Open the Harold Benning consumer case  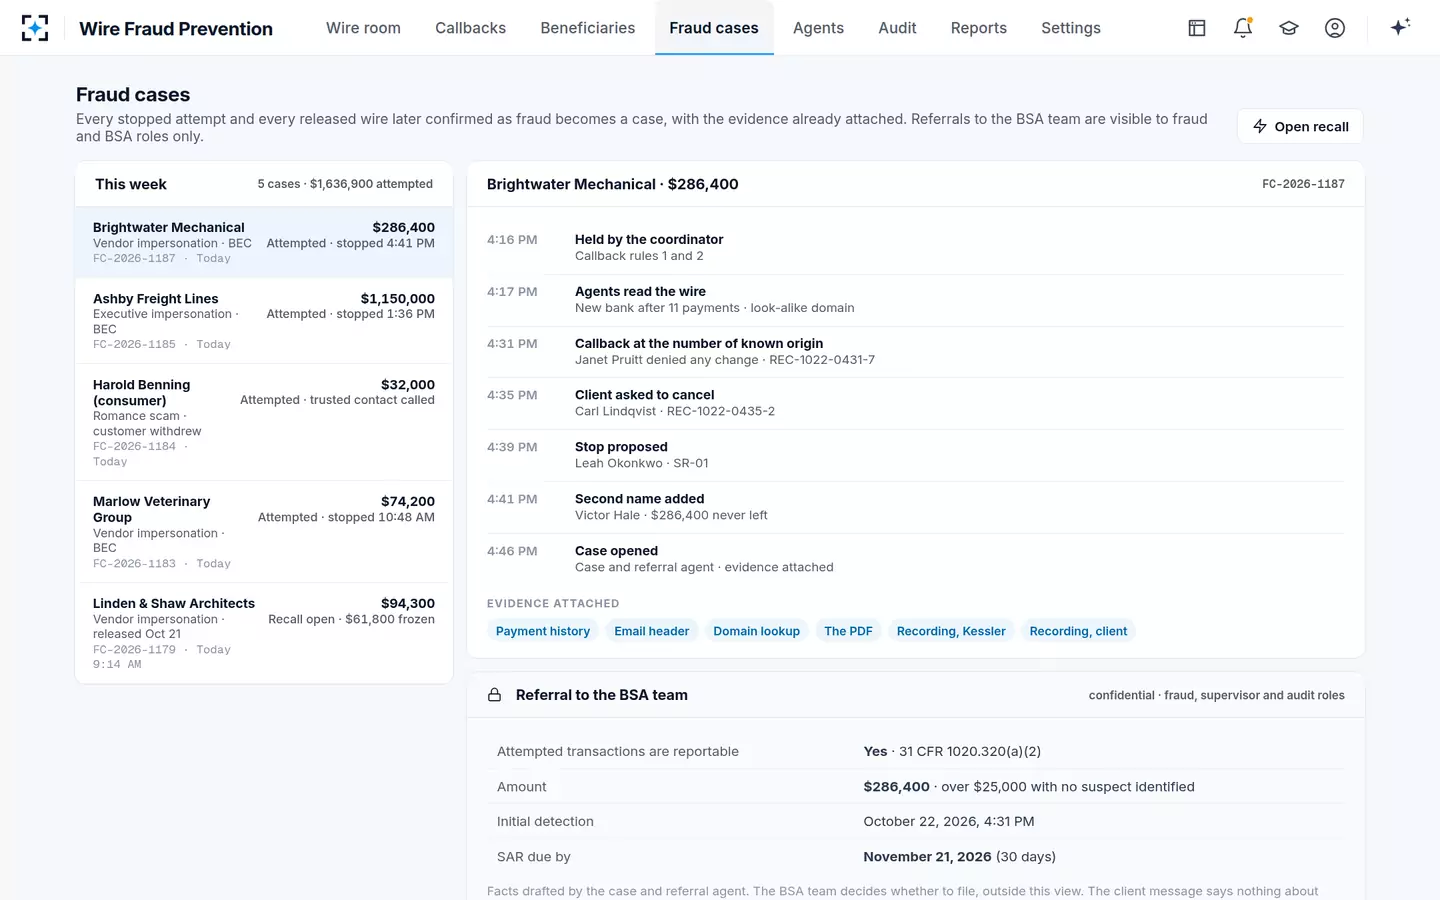[x=264, y=423]
